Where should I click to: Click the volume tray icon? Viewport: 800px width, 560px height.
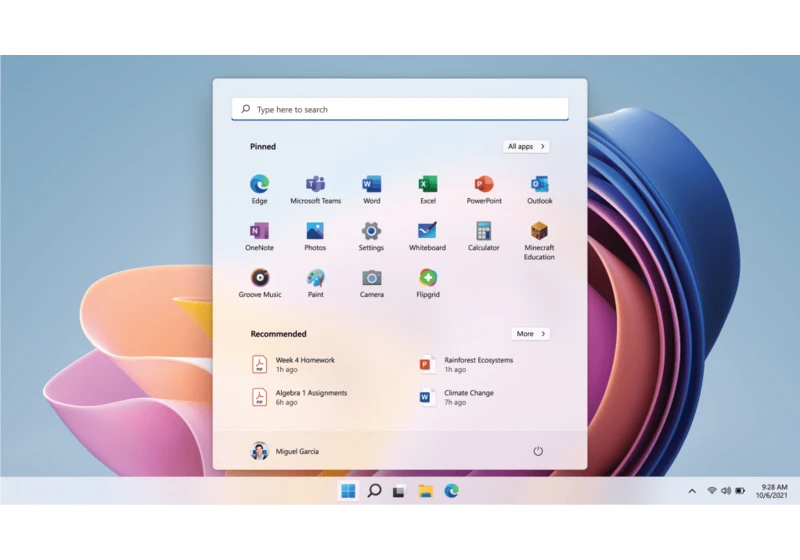click(726, 491)
